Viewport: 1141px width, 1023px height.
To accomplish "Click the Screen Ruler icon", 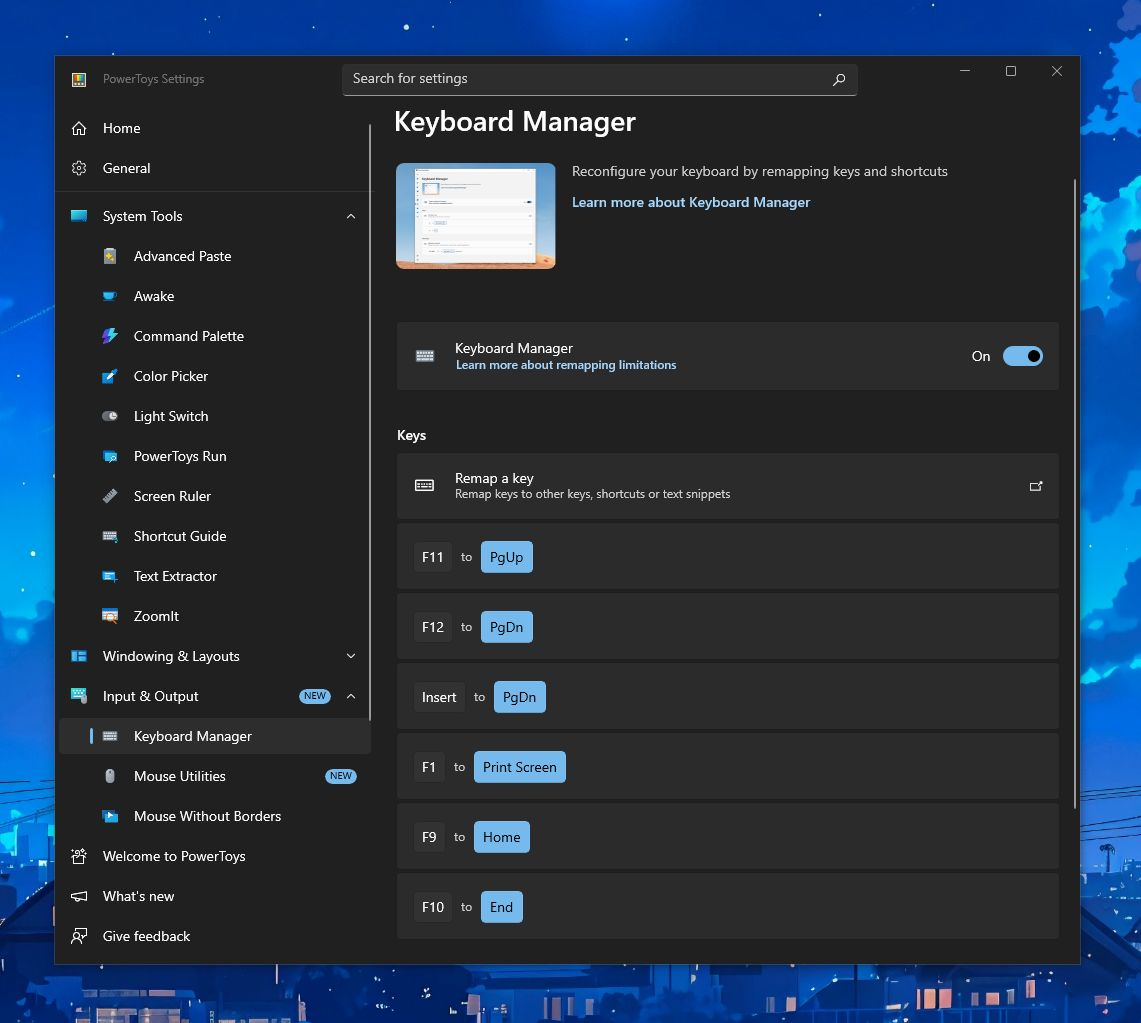I will tap(110, 496).
